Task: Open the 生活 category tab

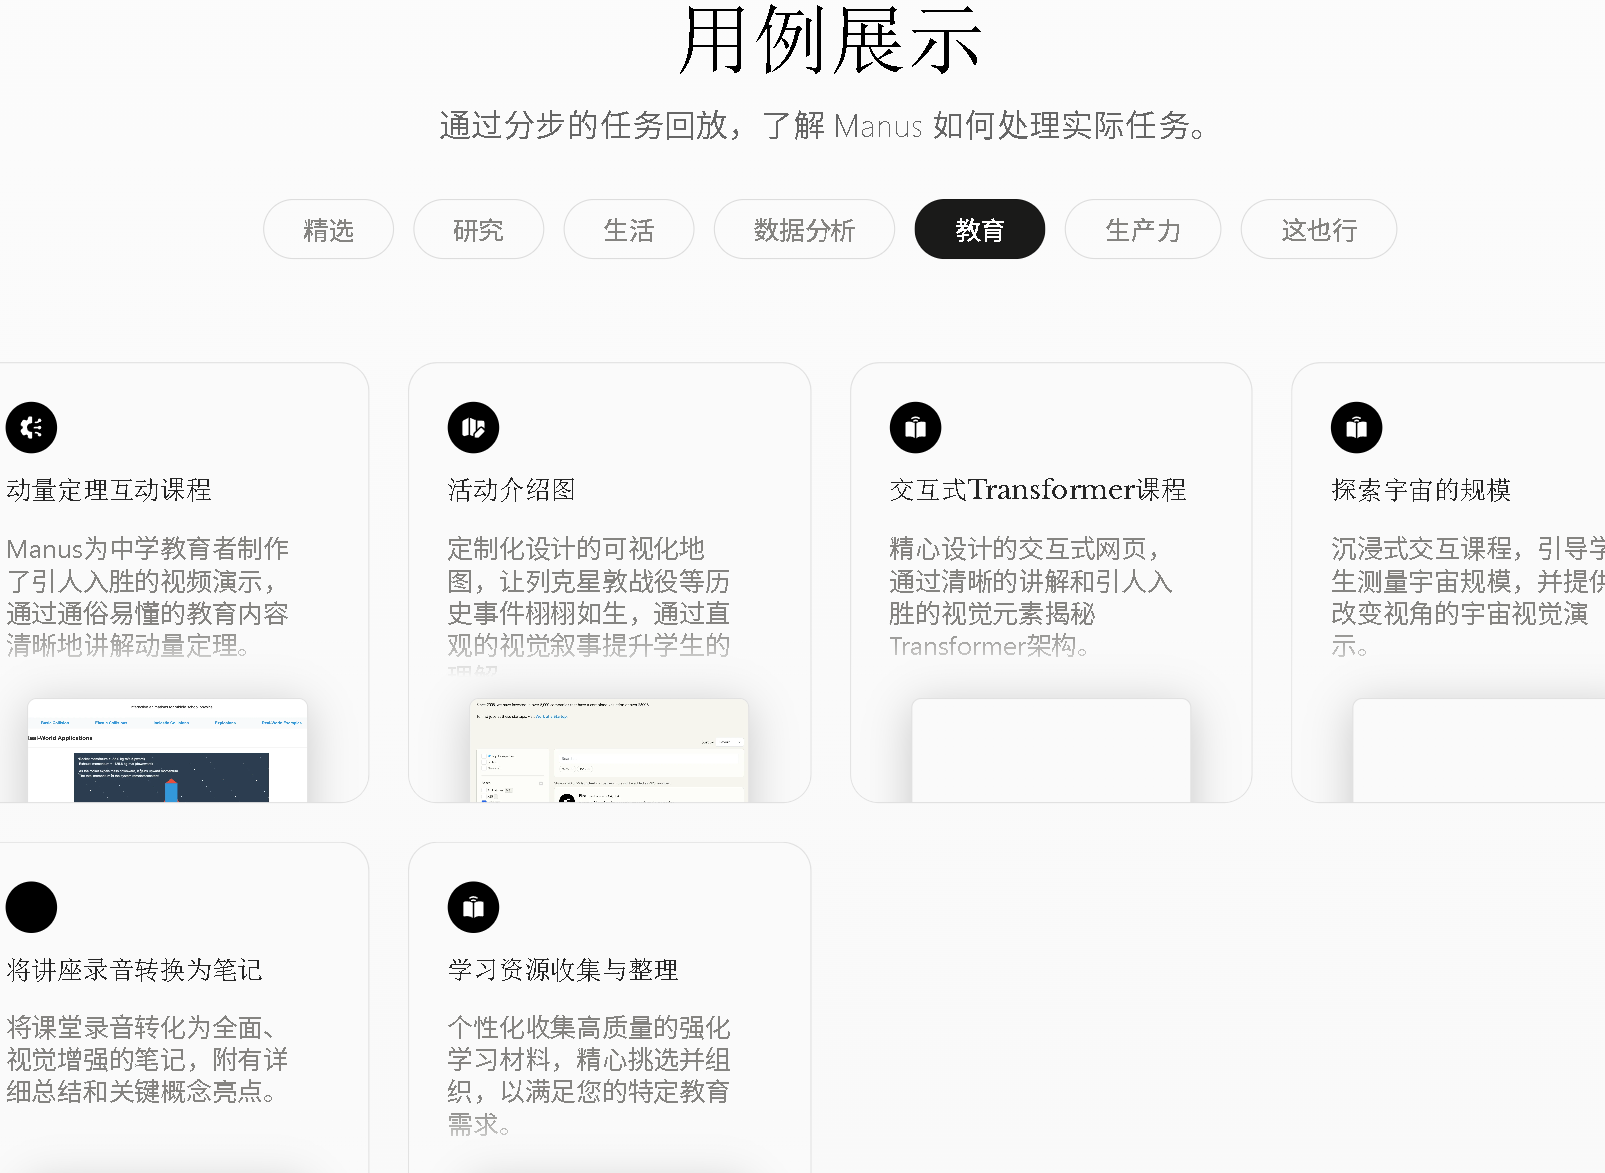Action: 629,229
